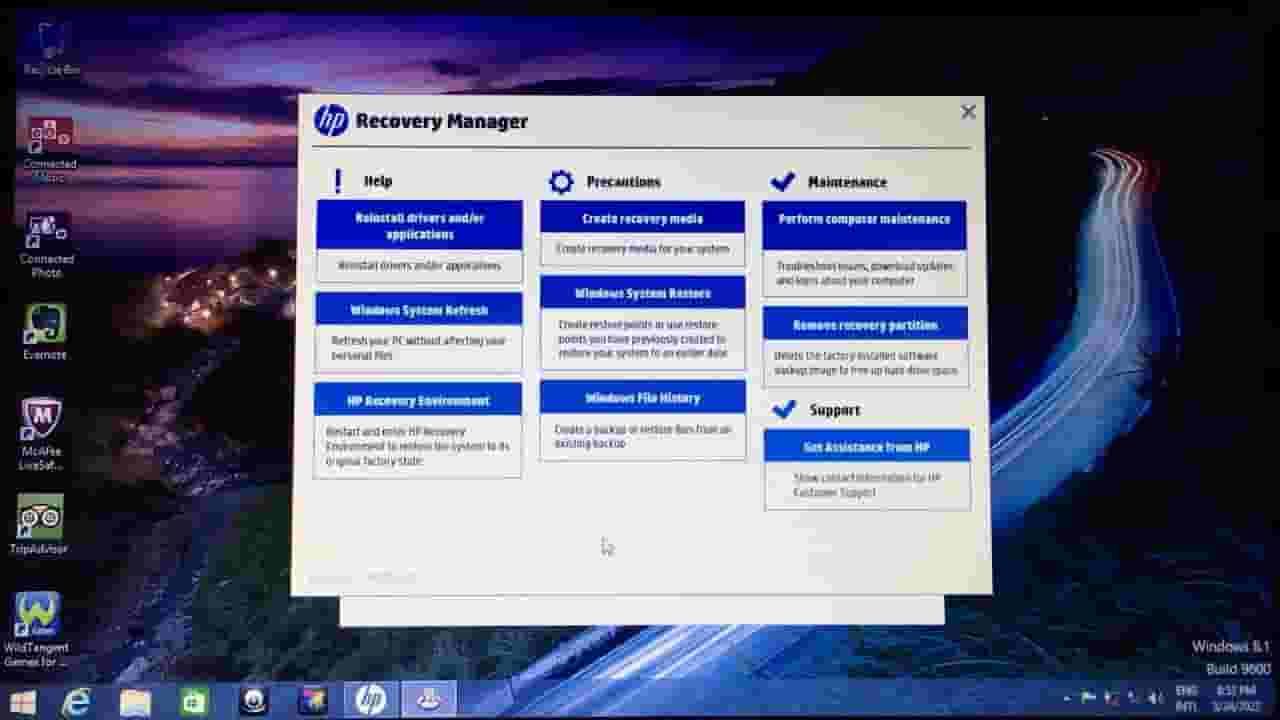Click the Maintenance checkmark icon
This screenshot has width=1280, height=720.
pyautogui.click(x=783, y=182)
